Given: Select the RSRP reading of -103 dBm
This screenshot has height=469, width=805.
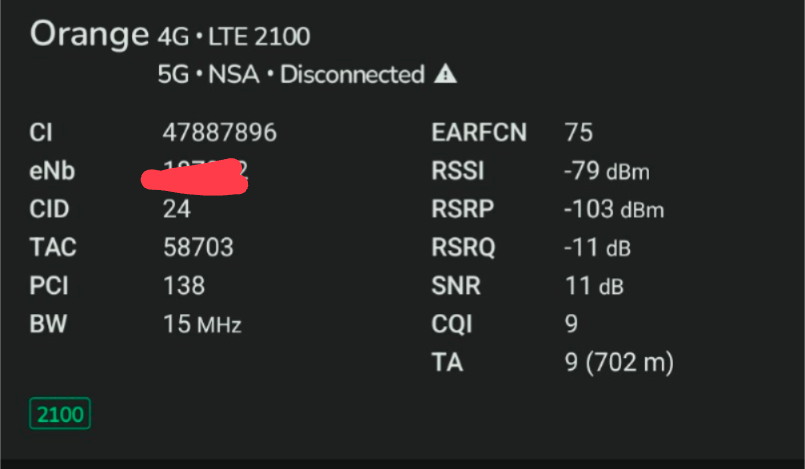Looking at the screenshot, I should click(613, 210).
